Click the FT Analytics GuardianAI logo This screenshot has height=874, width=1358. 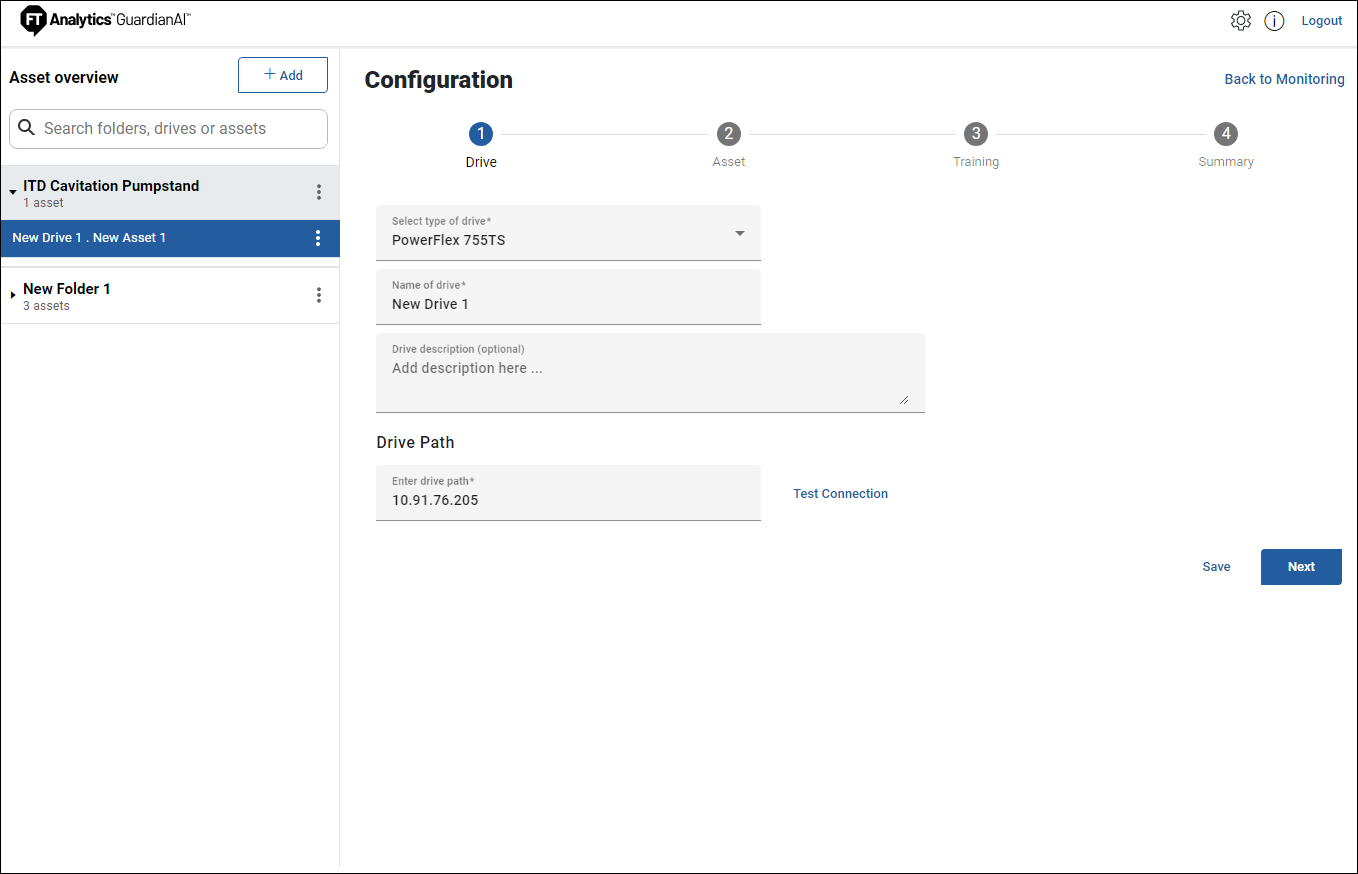(106, 20)
